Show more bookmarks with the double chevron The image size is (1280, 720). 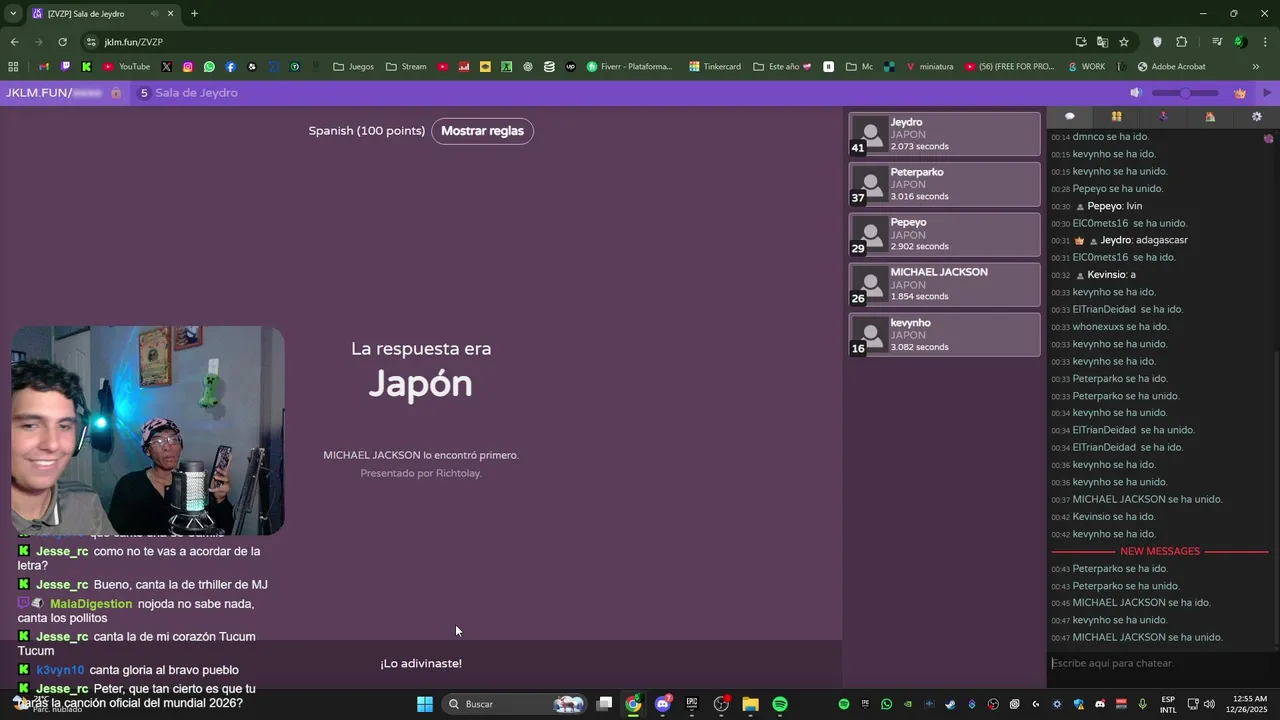coord(1256,67)
